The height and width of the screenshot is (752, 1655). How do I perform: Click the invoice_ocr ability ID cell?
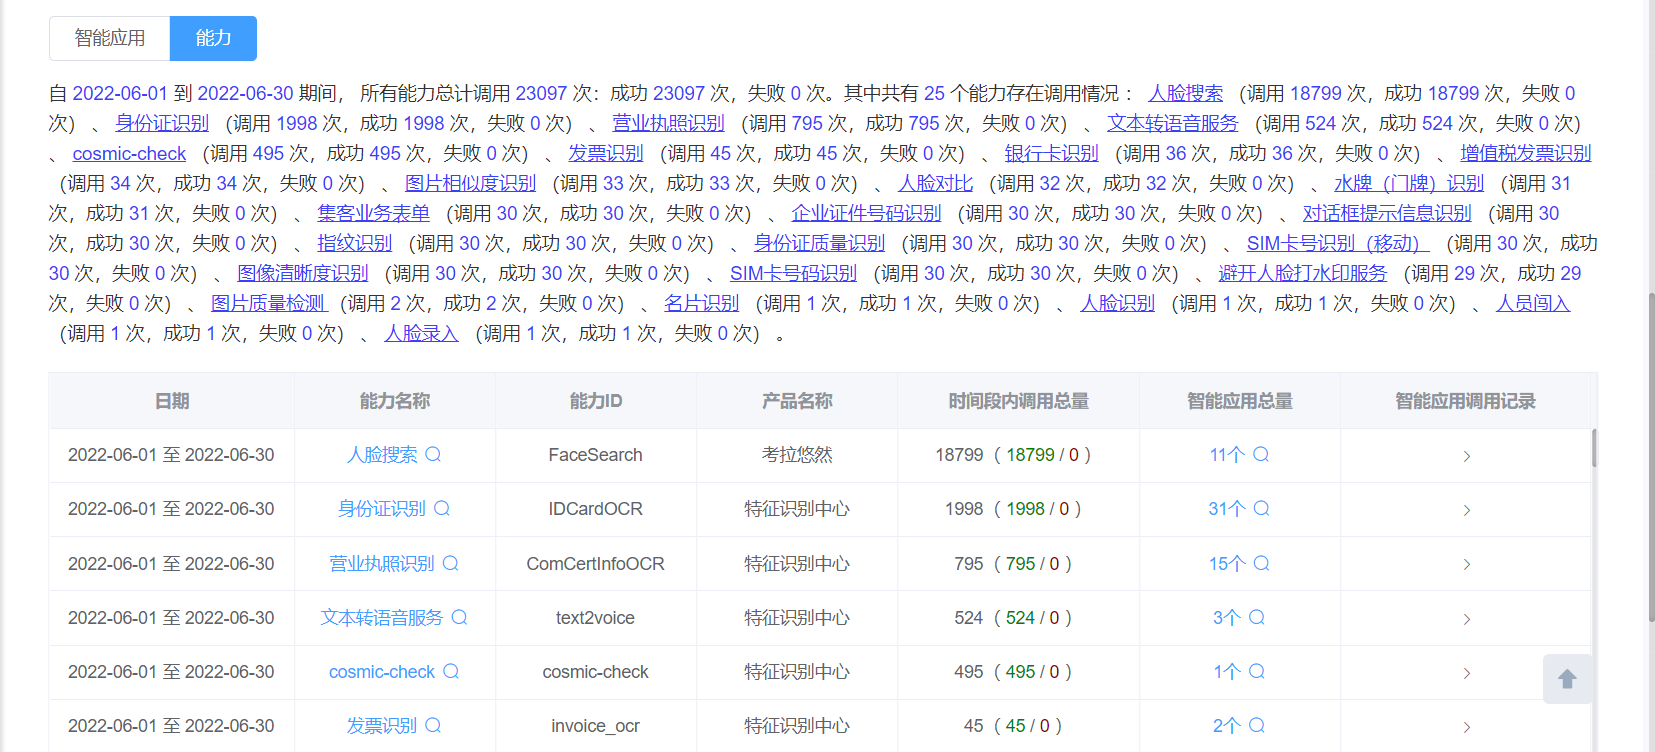point(595,725)
